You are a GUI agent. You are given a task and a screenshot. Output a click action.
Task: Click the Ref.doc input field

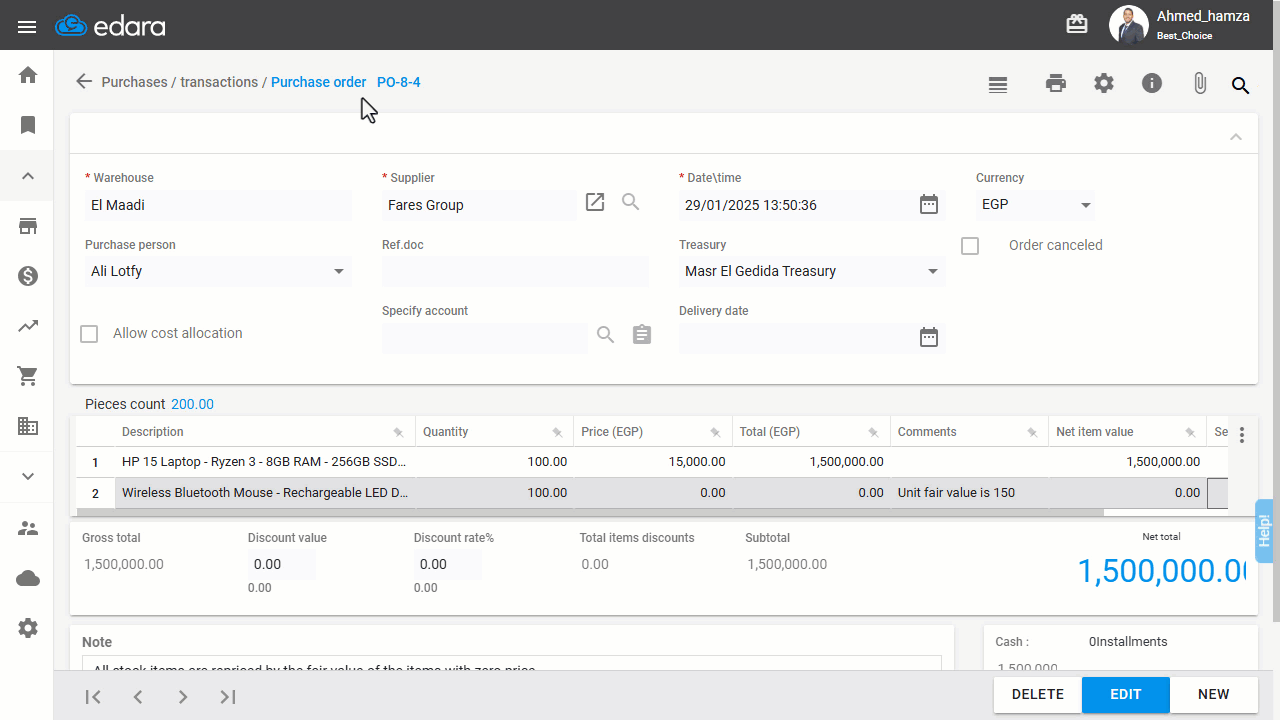click(515, 271)
